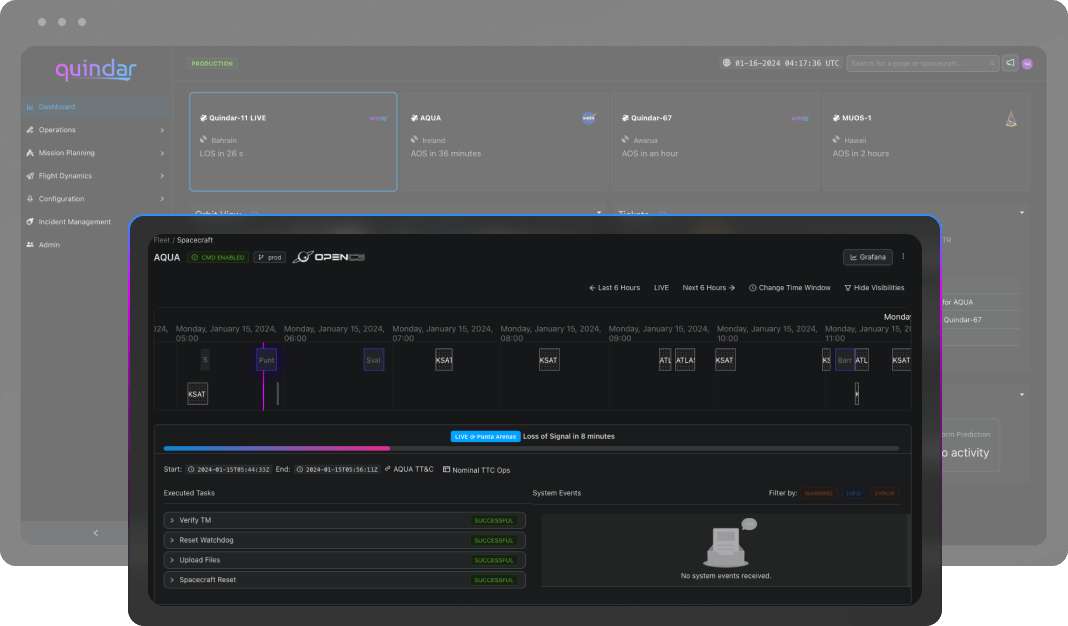Open Mission Planning sidebar item

coord(95,153)
